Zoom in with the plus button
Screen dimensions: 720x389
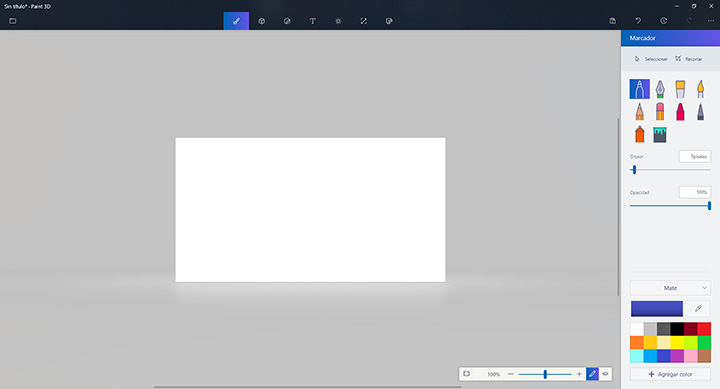click(x=579, y=374)
